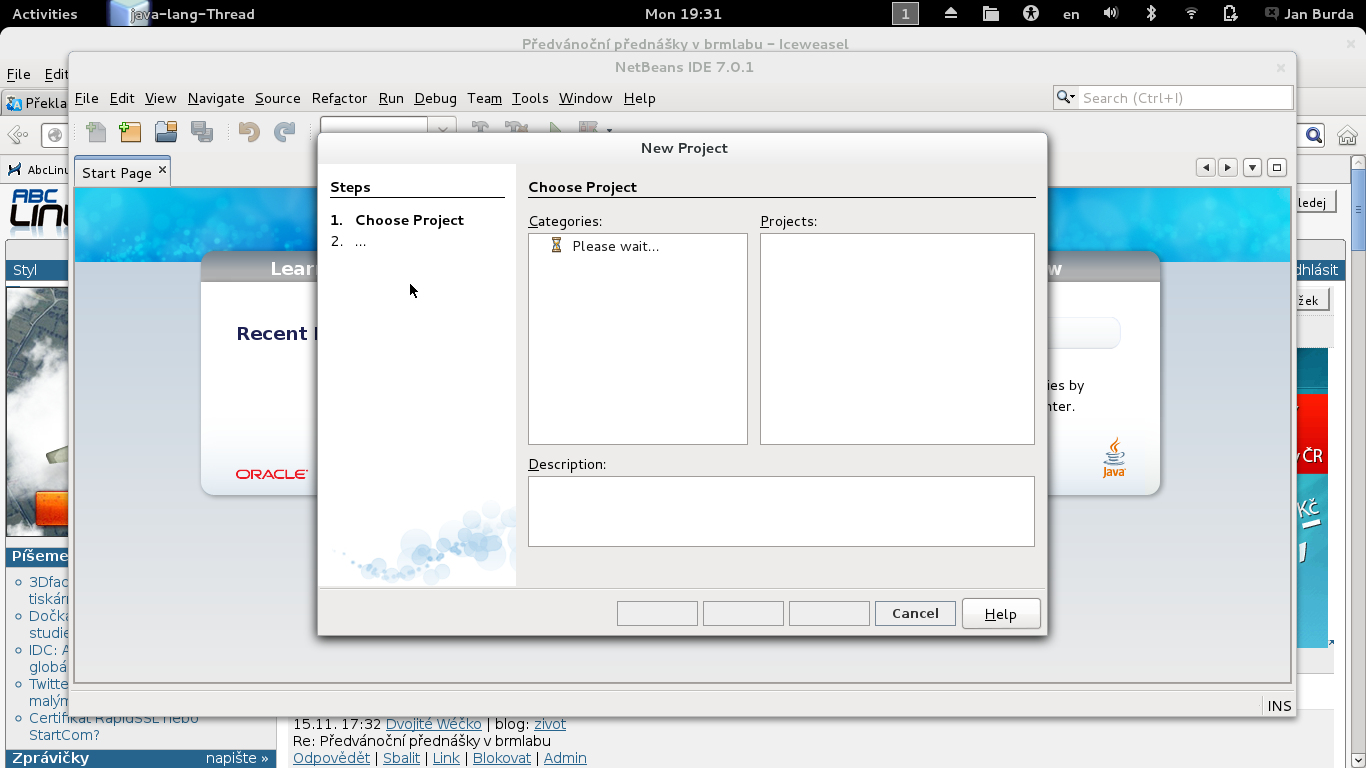The image size is (1366, 768).
Task: Click the Redo arrow icon in NetBeans toolbar
Action: click(x=285, y=132)
